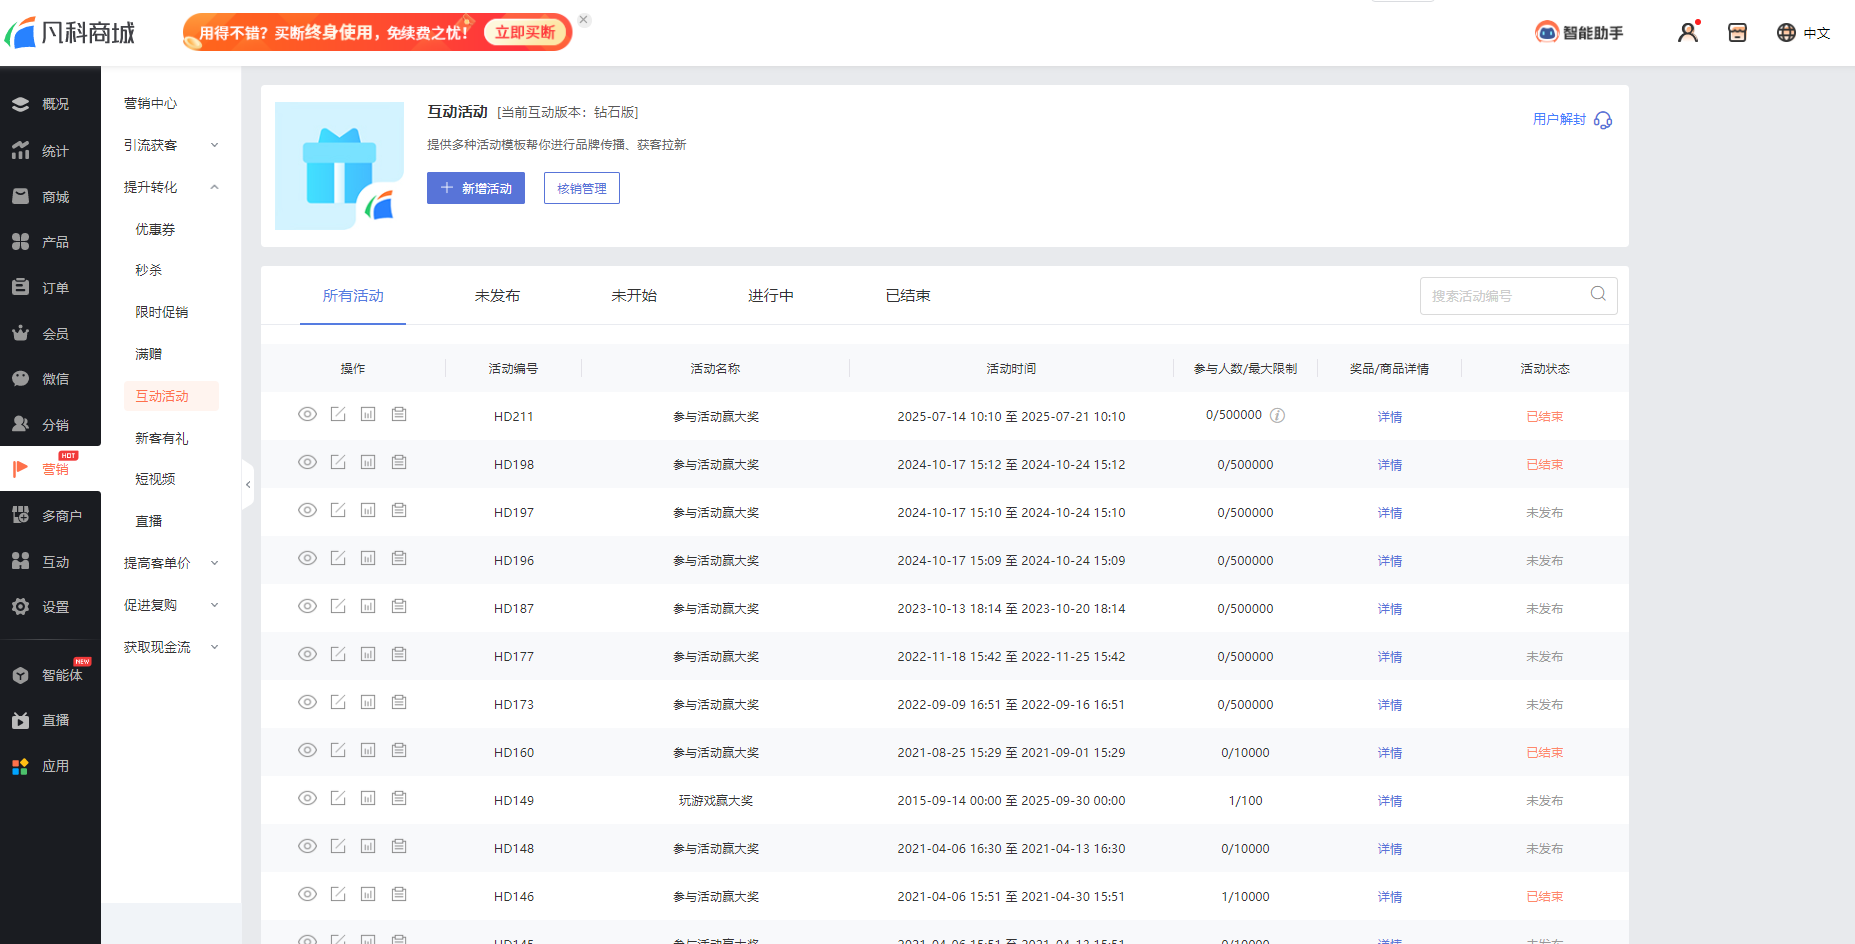Screen dimensions: 1855x944
Task: Collapse the sidebar using the arrow handle
Action: pyautogui.click(x=248, y=485)
